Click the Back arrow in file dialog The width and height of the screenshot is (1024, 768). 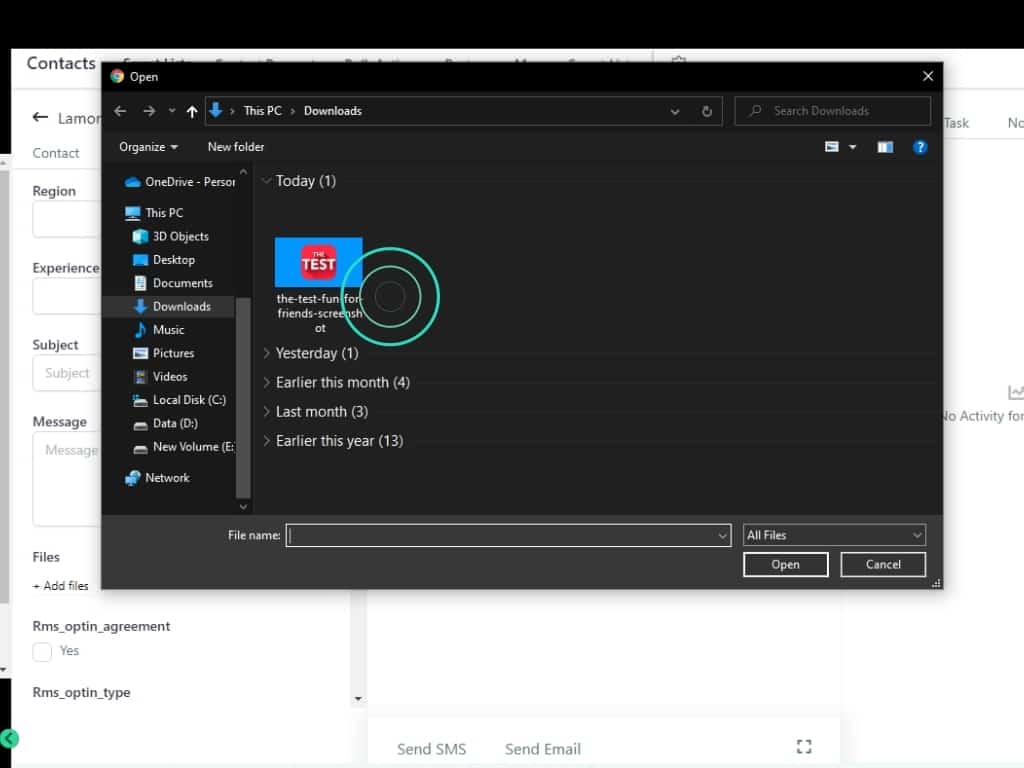[x=120, y=111]
